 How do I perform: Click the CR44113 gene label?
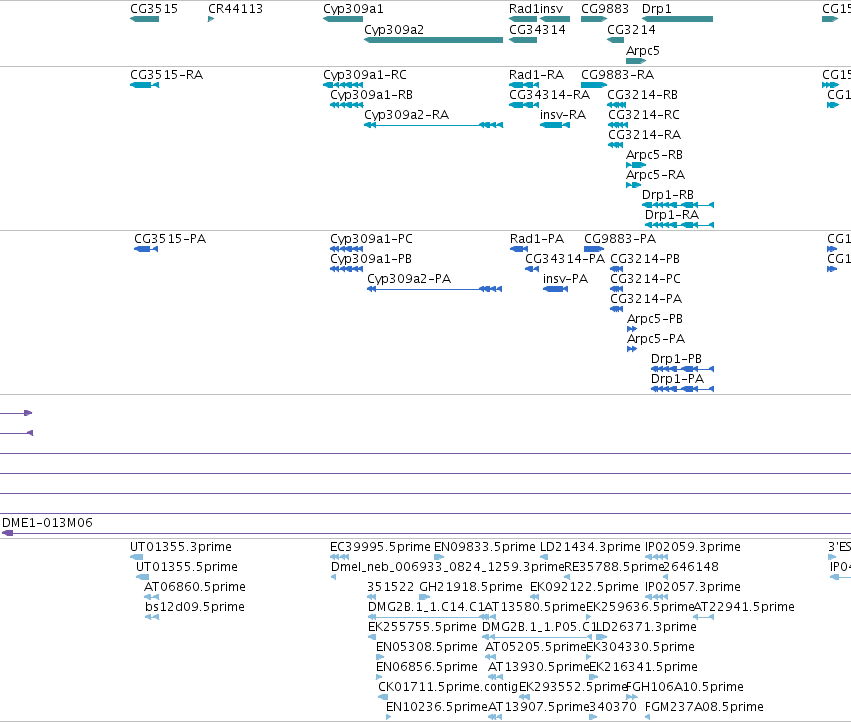[236, 9]
